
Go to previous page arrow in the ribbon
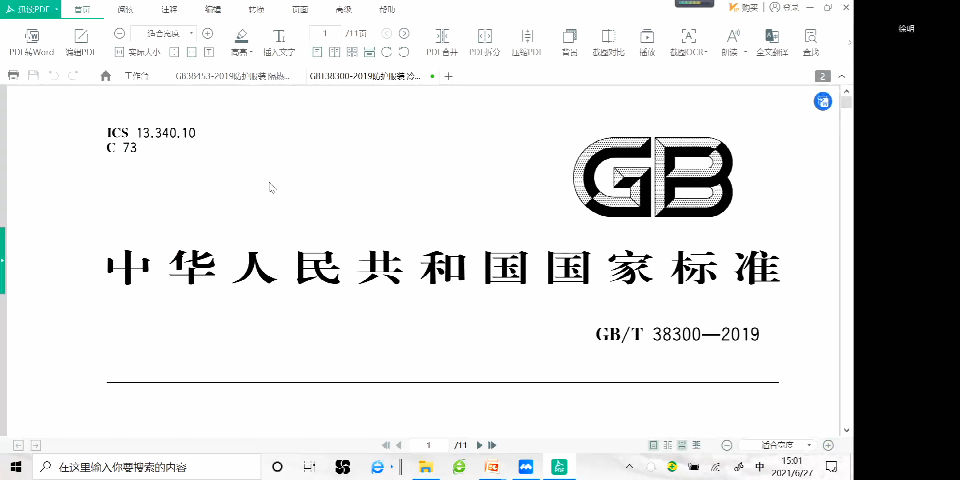point(386,33)
